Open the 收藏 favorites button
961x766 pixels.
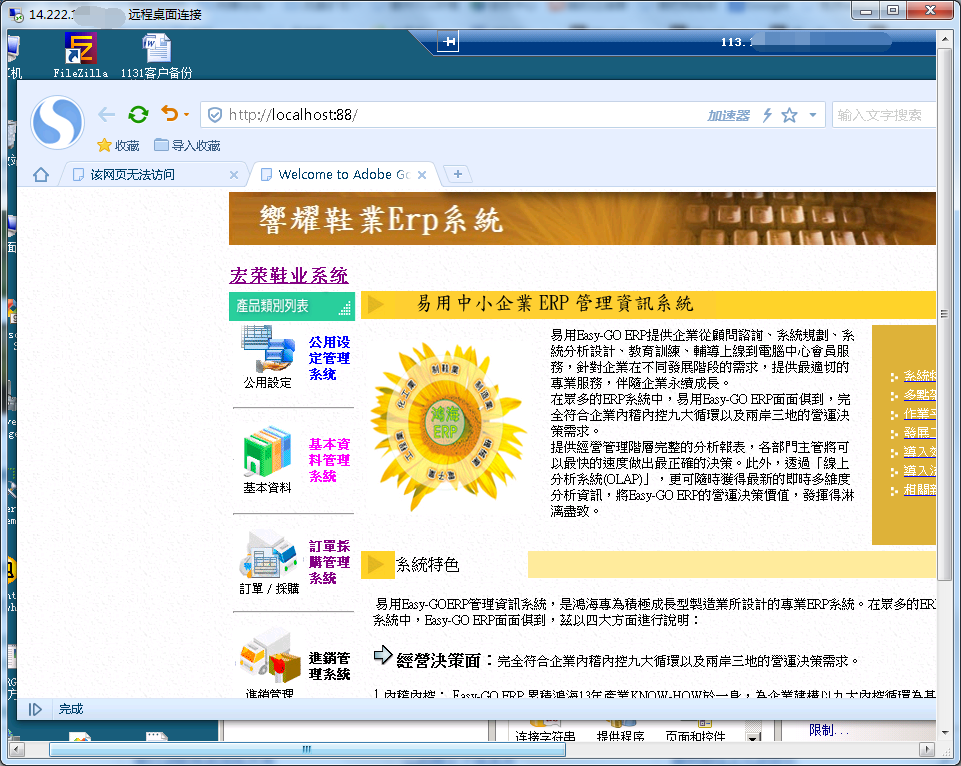tap(118, 145)
